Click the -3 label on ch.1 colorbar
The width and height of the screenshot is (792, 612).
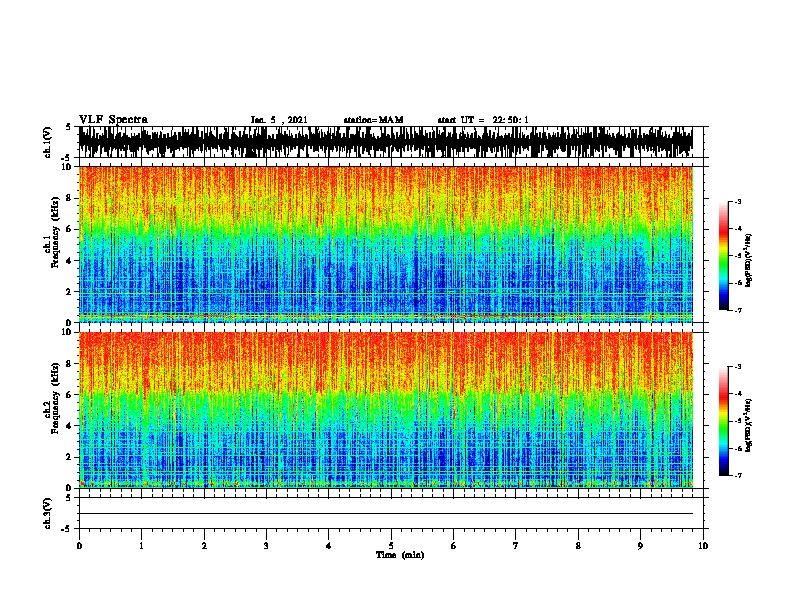(738, 201)
